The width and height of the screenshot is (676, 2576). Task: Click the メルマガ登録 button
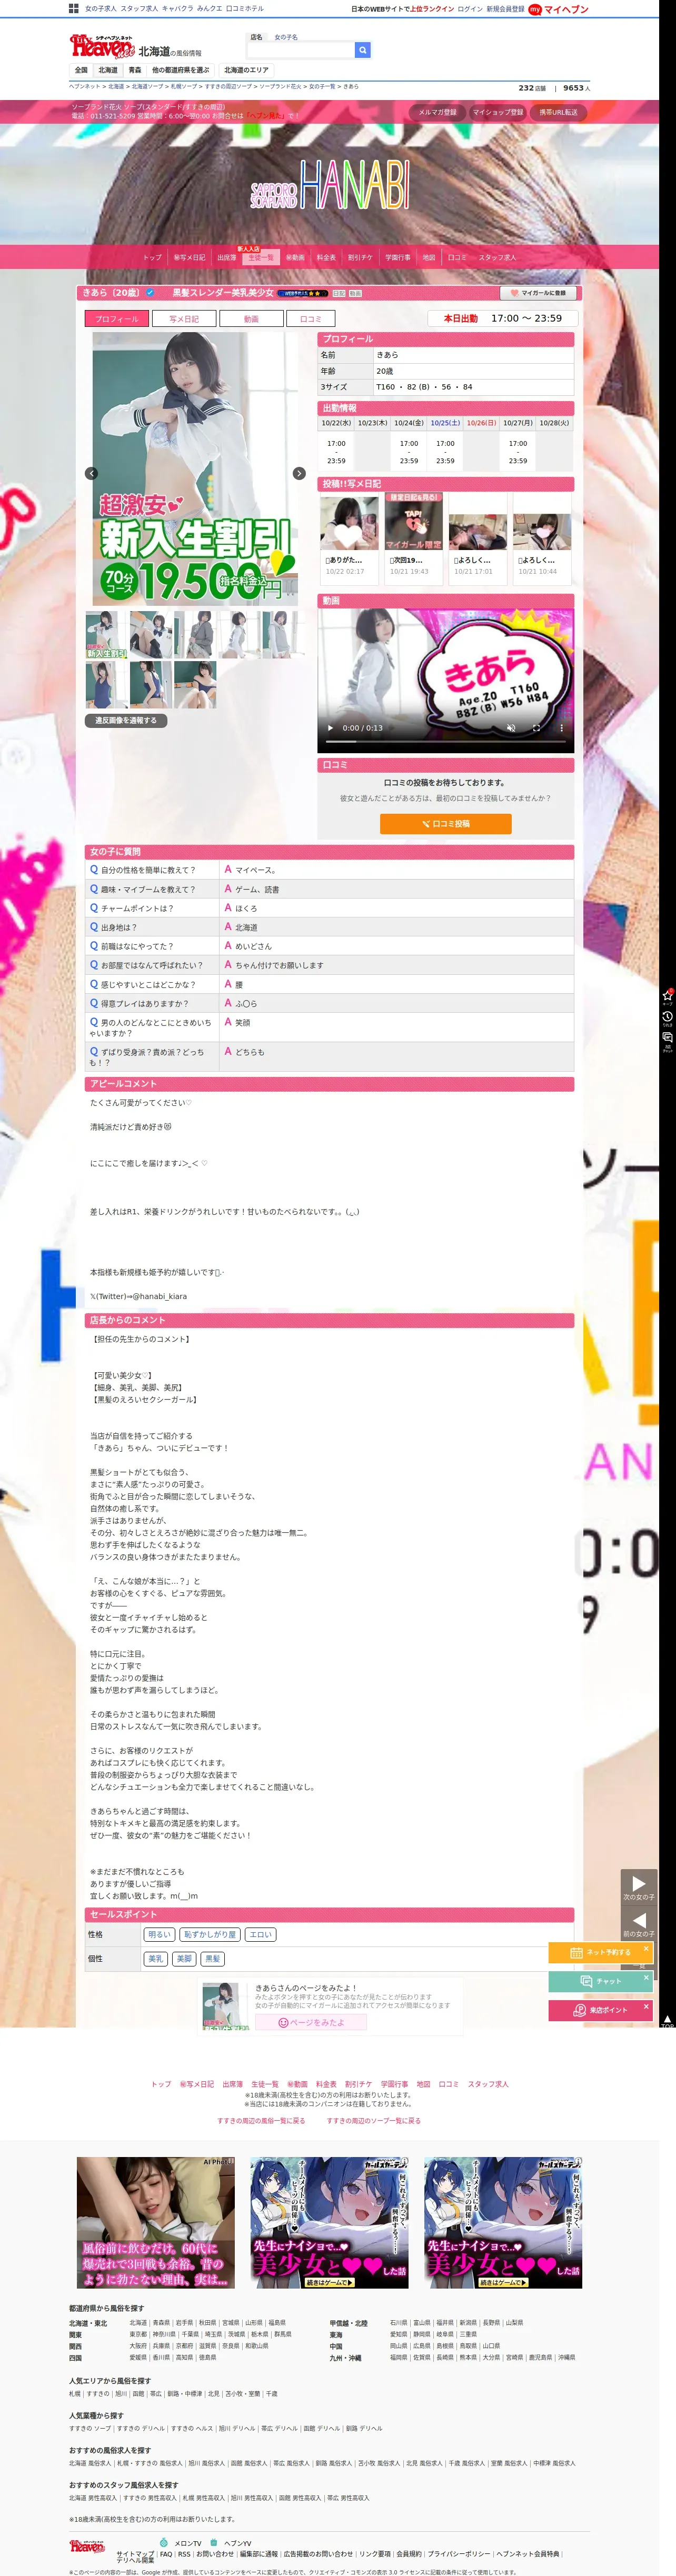pyautogui.click(x=437, y=112)
